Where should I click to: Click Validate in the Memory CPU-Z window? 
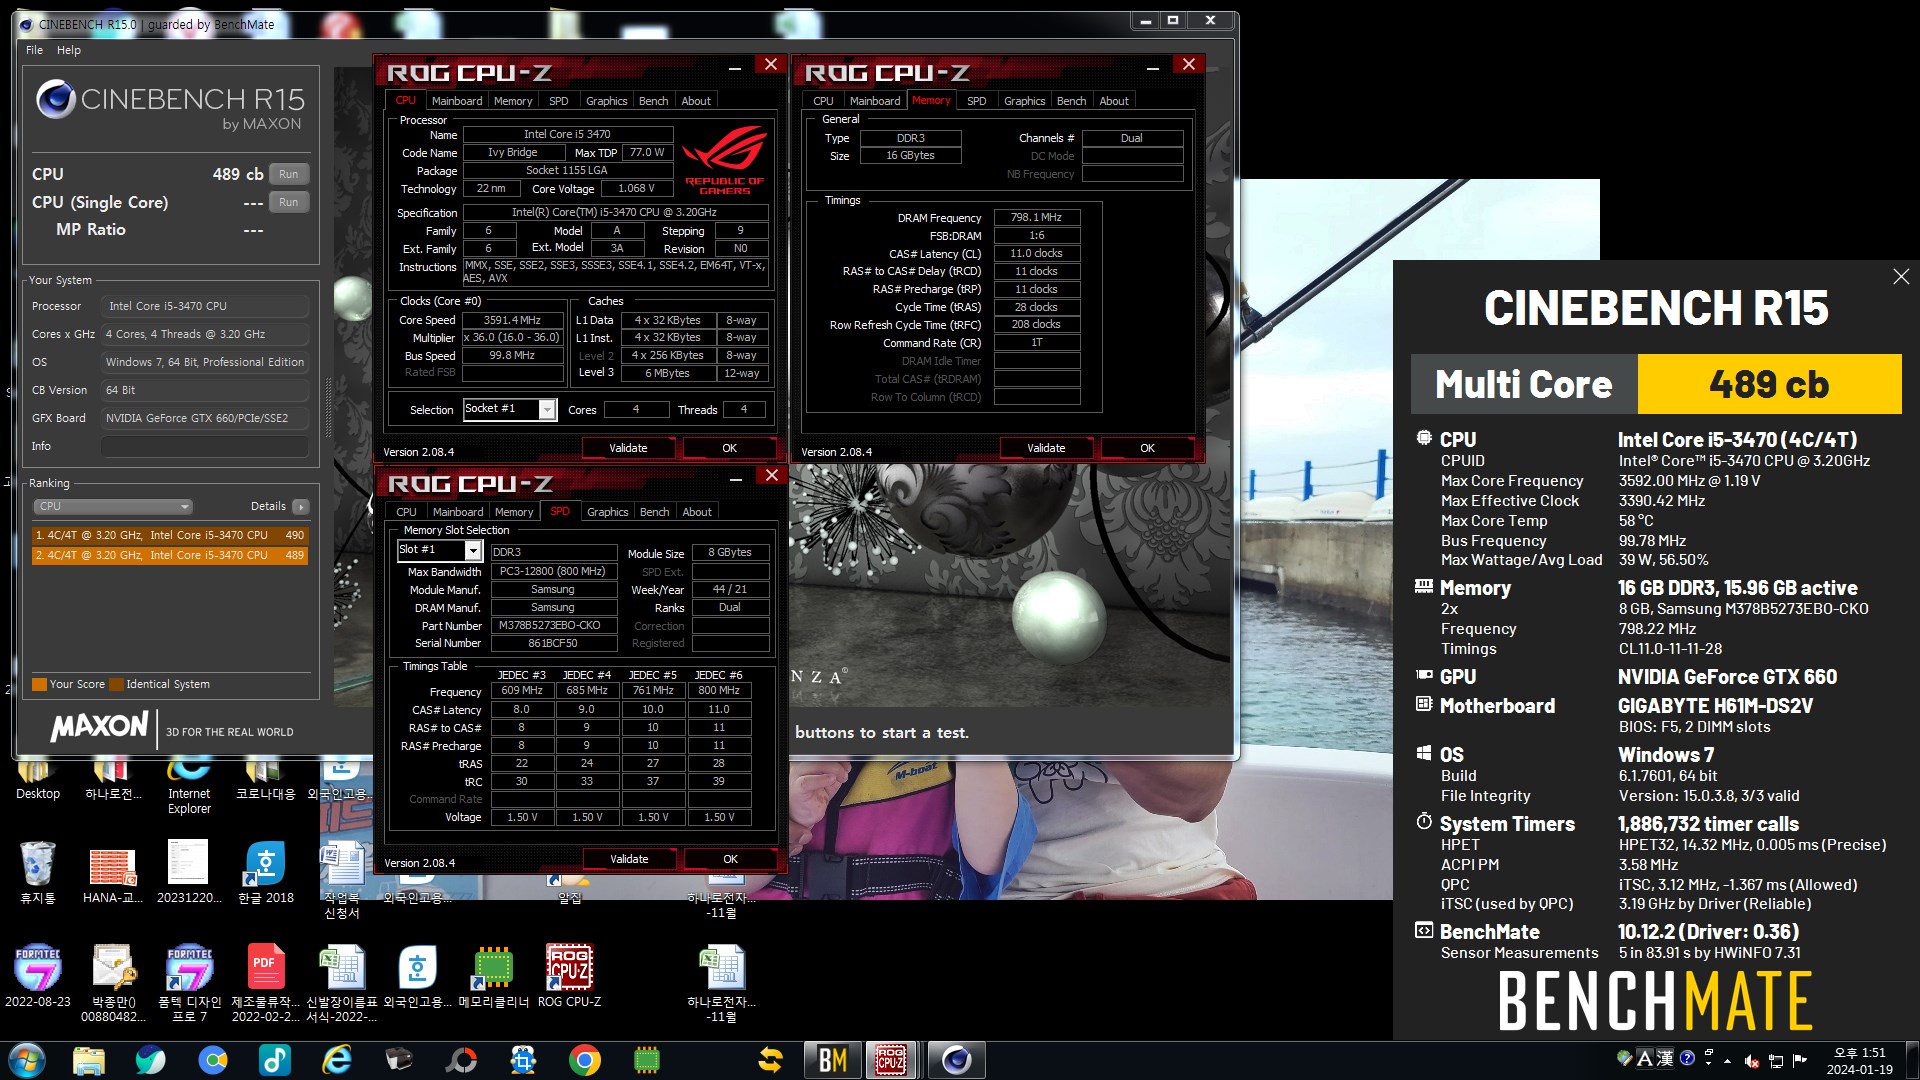click(x=1046, y=448)
